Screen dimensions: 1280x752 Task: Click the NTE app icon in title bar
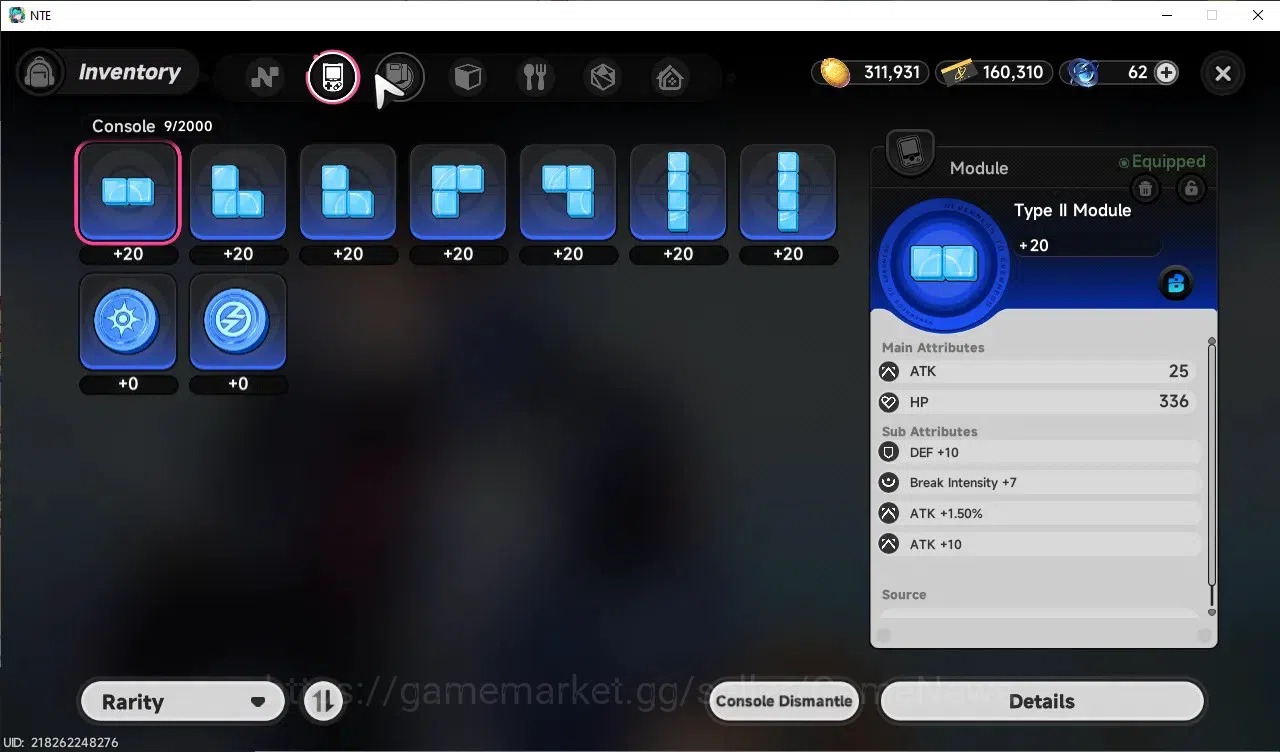coord(17,15)
